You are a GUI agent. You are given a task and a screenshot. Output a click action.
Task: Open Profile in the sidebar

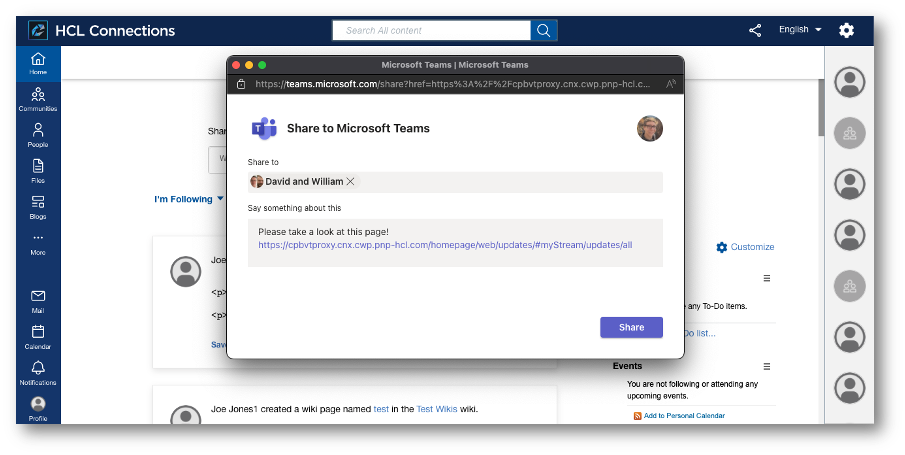tap(38, 409)
